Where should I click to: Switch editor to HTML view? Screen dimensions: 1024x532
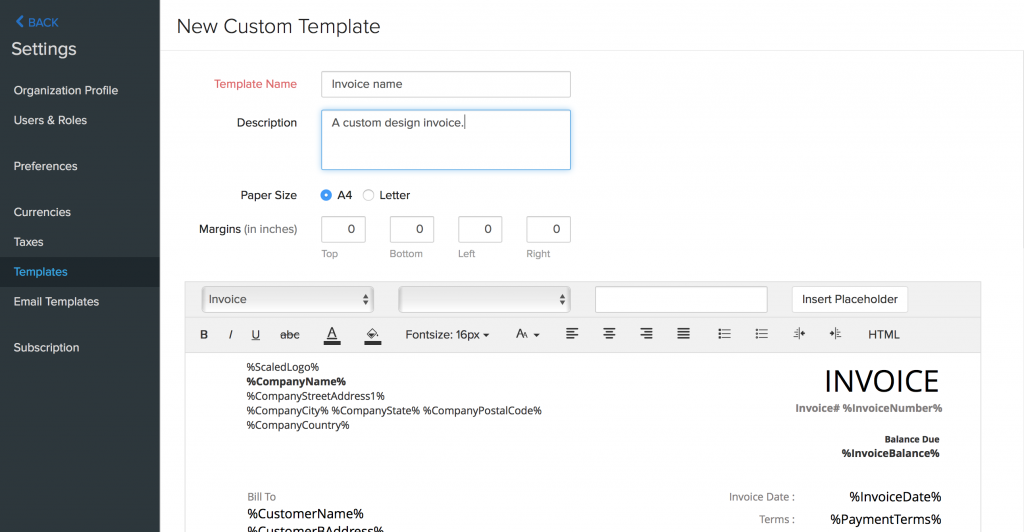[884, 334]
